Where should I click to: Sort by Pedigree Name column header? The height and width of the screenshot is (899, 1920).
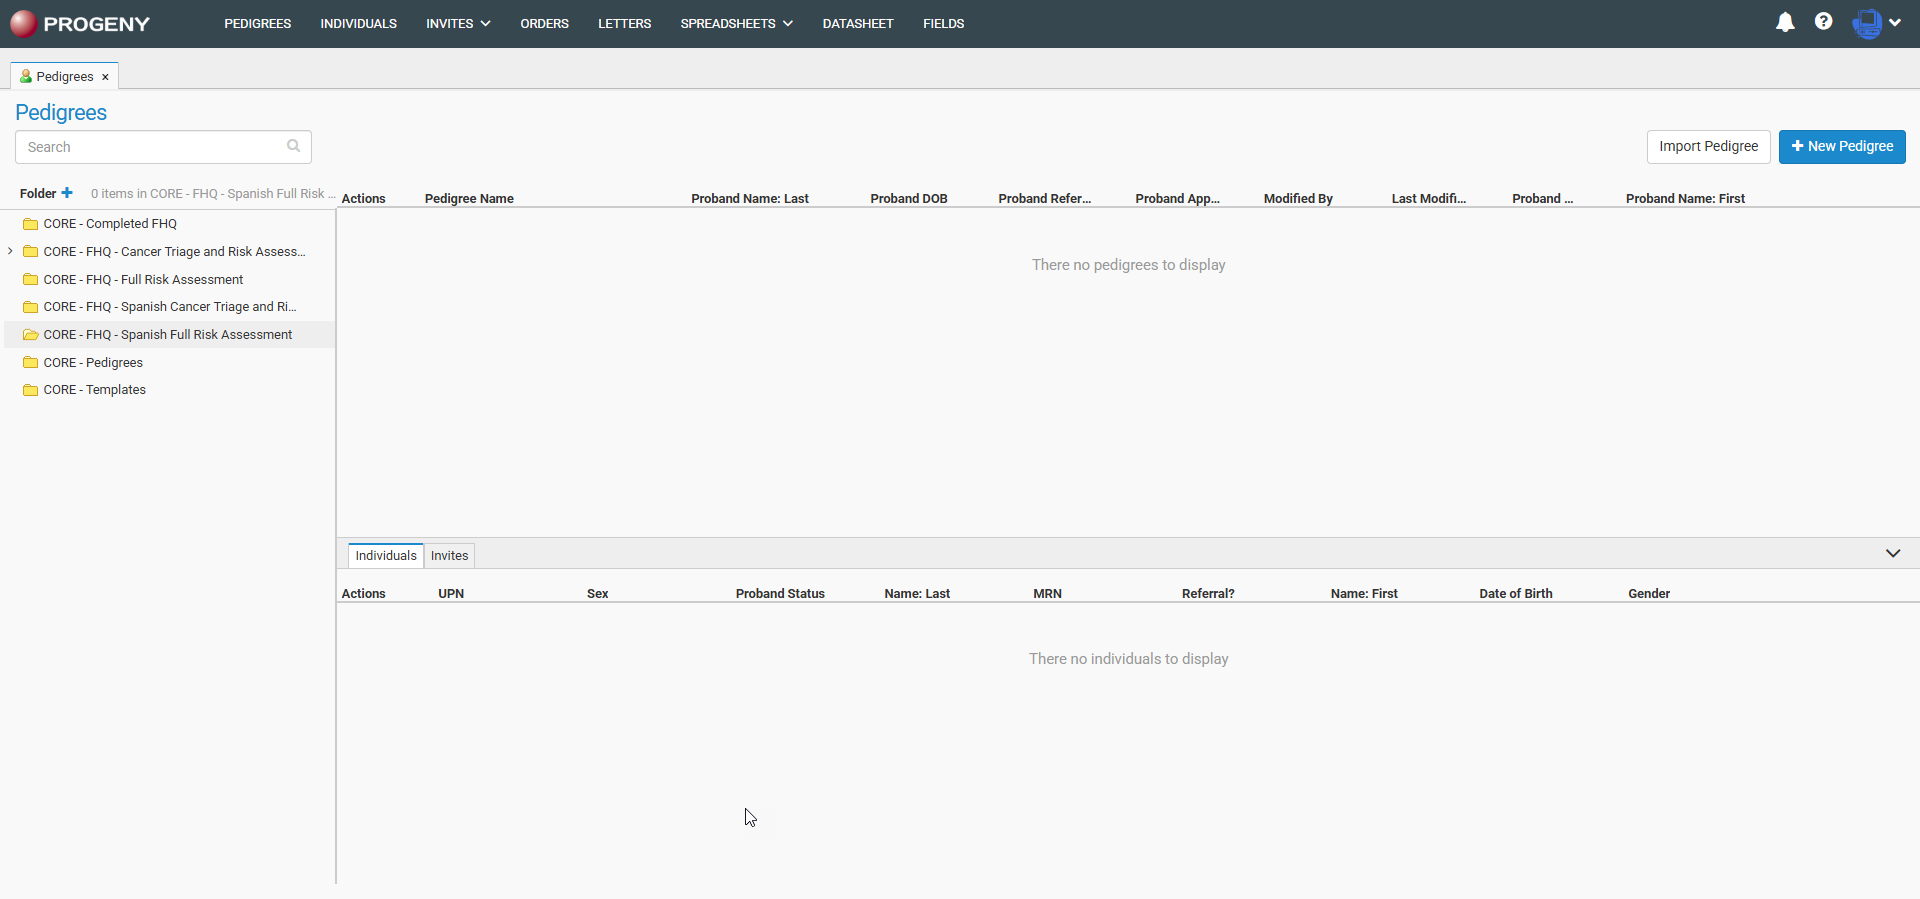pyautogui.click(x=469, y=198)
